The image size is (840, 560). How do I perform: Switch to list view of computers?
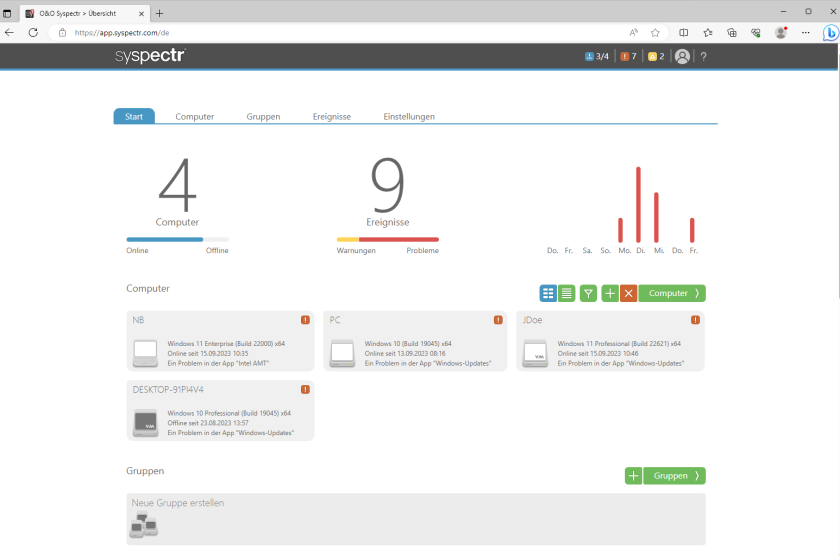pos(566,293)
